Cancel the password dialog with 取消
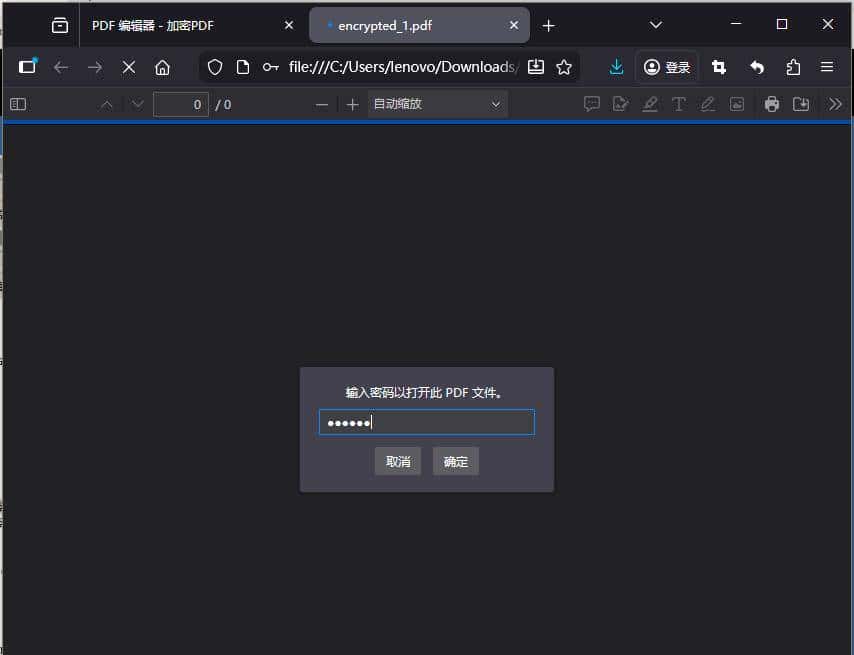Screen dimensions: 854x655 click(397, 461)
